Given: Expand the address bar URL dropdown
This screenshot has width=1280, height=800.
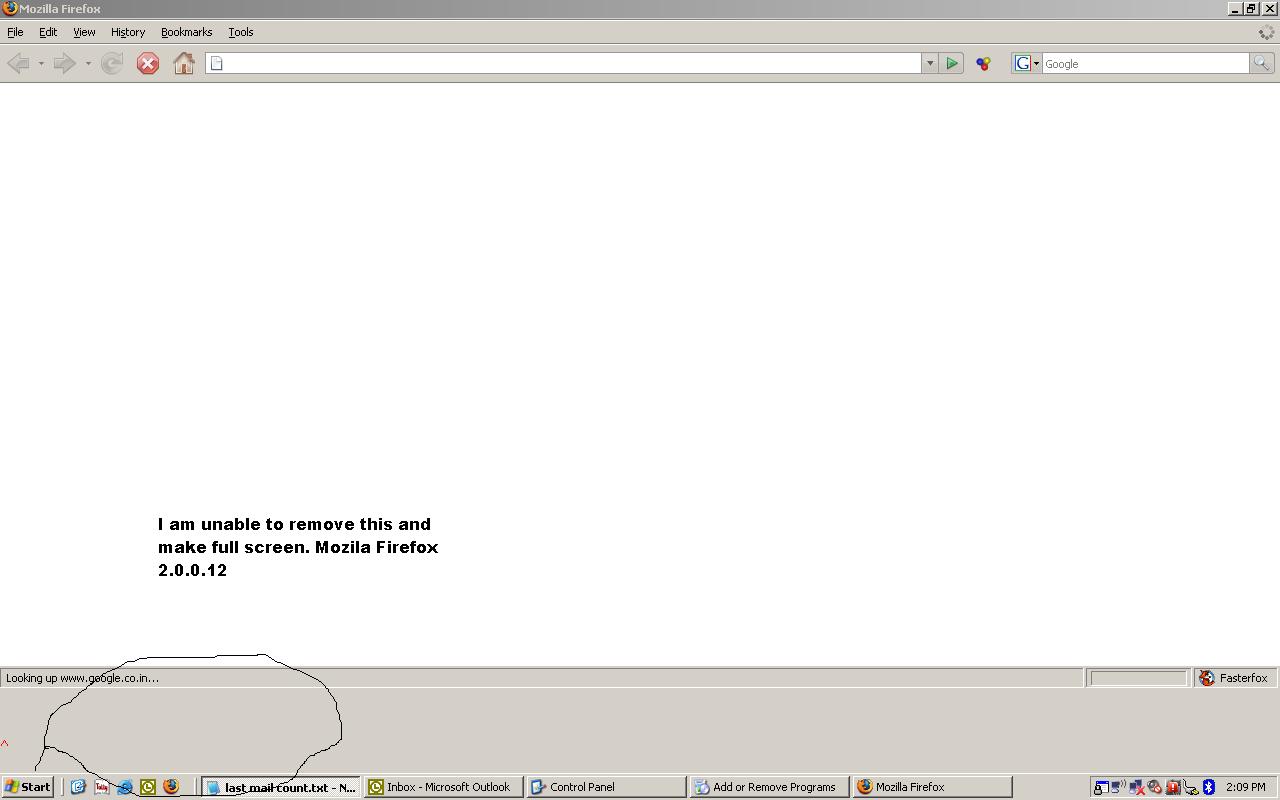Looking at the screenshot, I should [929, 64].
